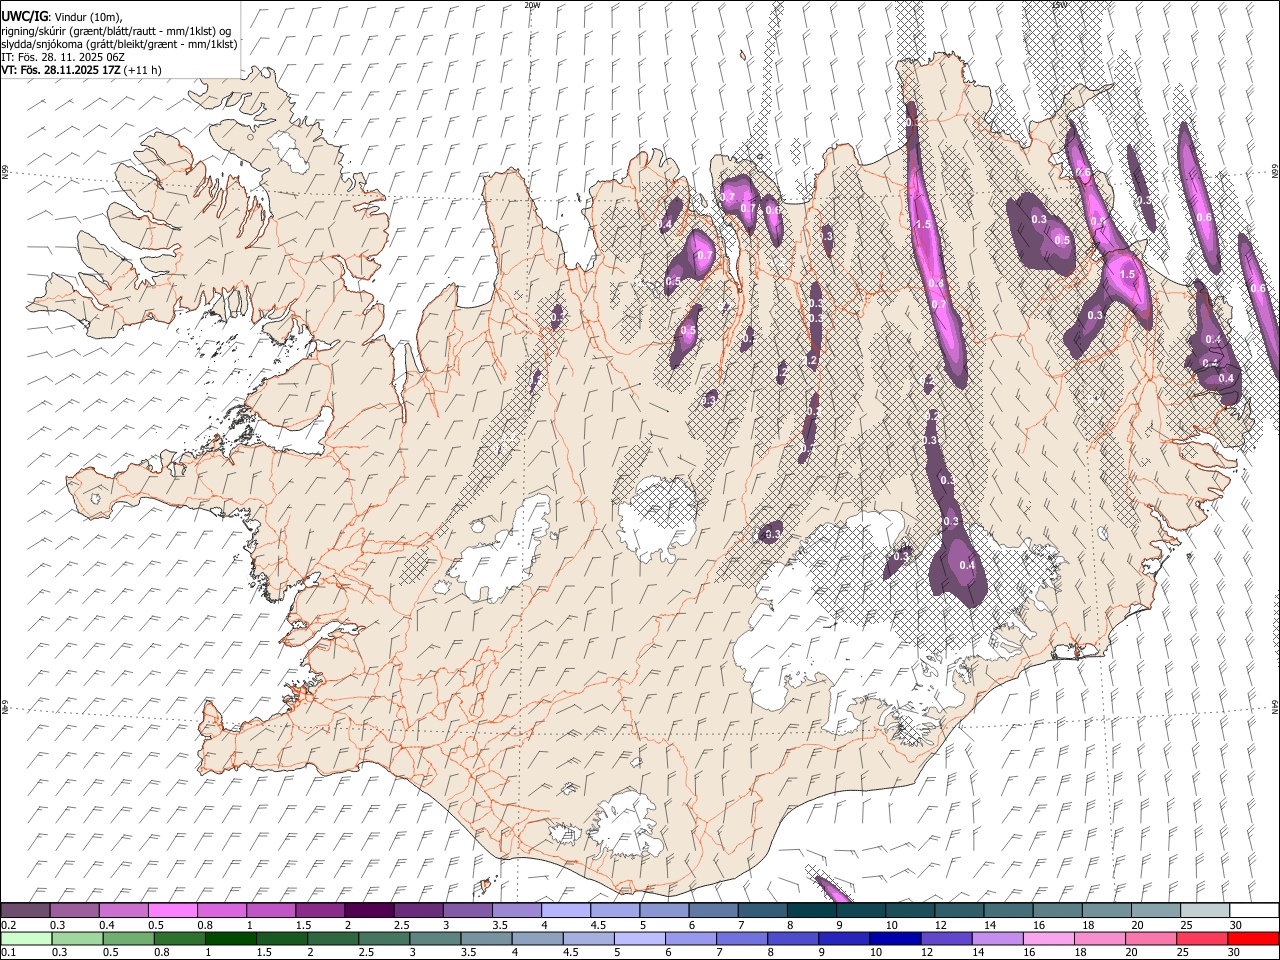
Task: Select the 0.5–0.8 green rain legend swatch
Action: coord(128,939)
